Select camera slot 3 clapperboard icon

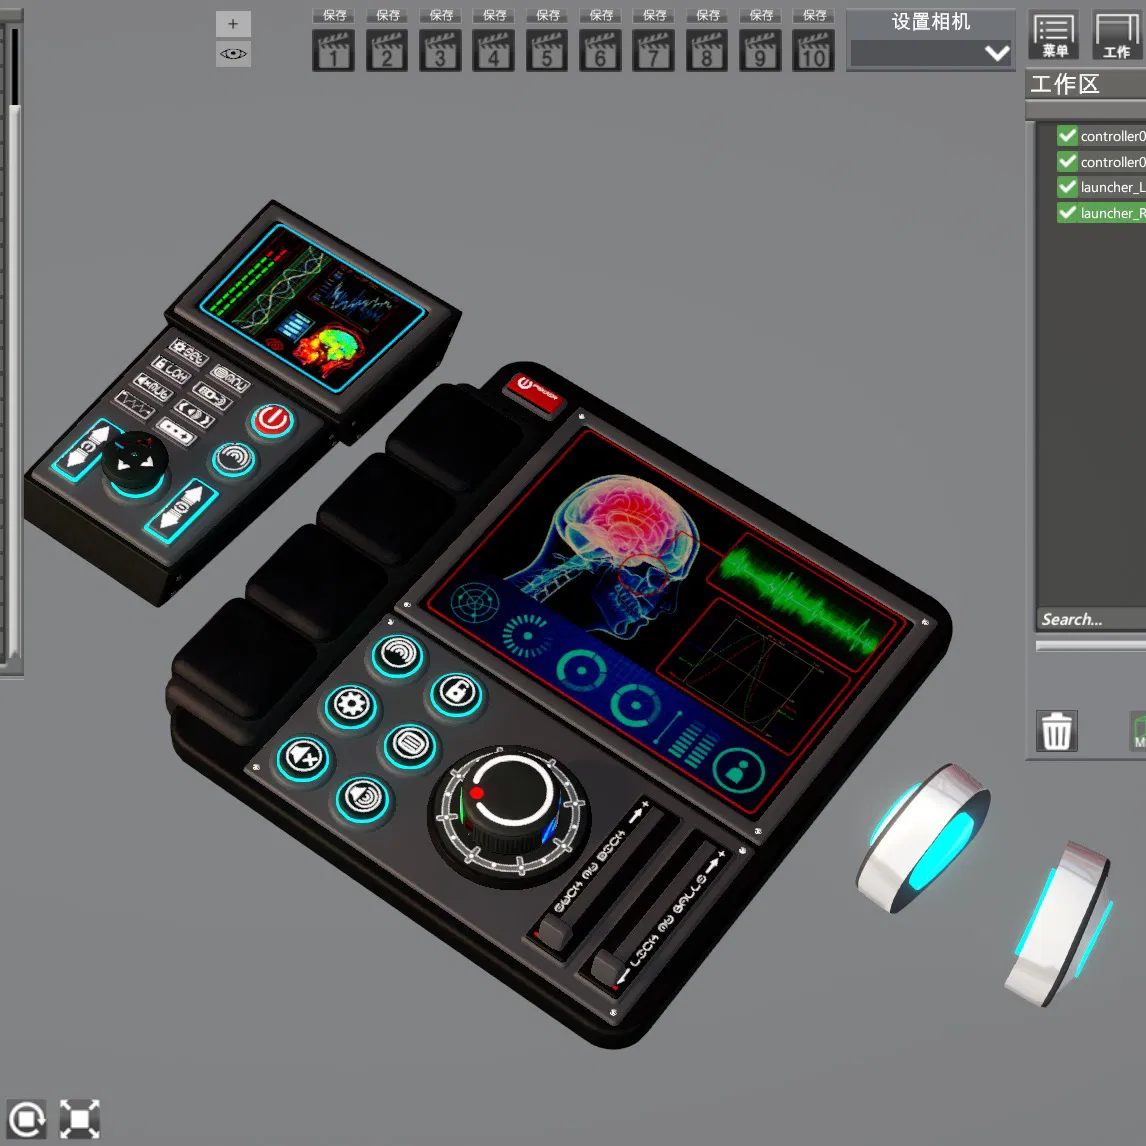point(440,50)
